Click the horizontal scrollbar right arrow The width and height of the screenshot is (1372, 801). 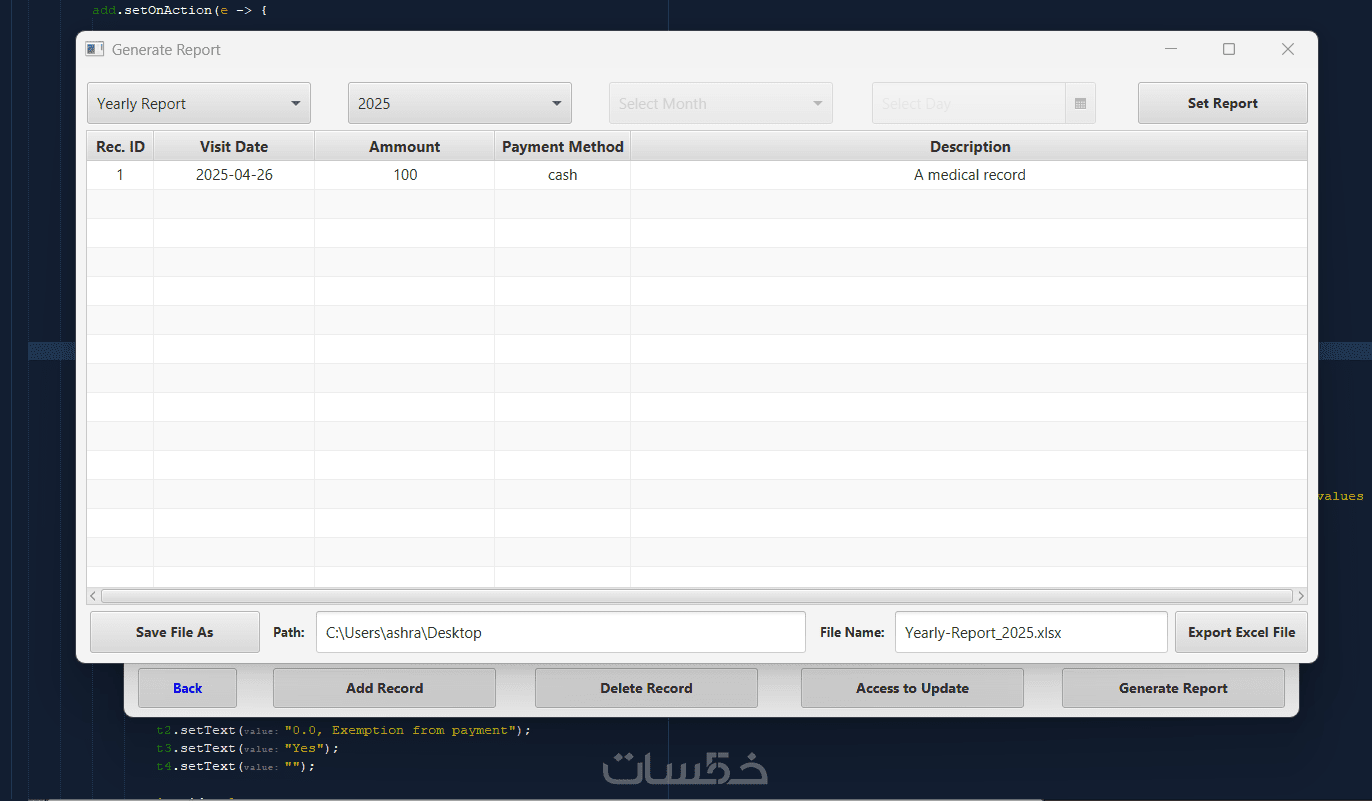coord(1300,596)
